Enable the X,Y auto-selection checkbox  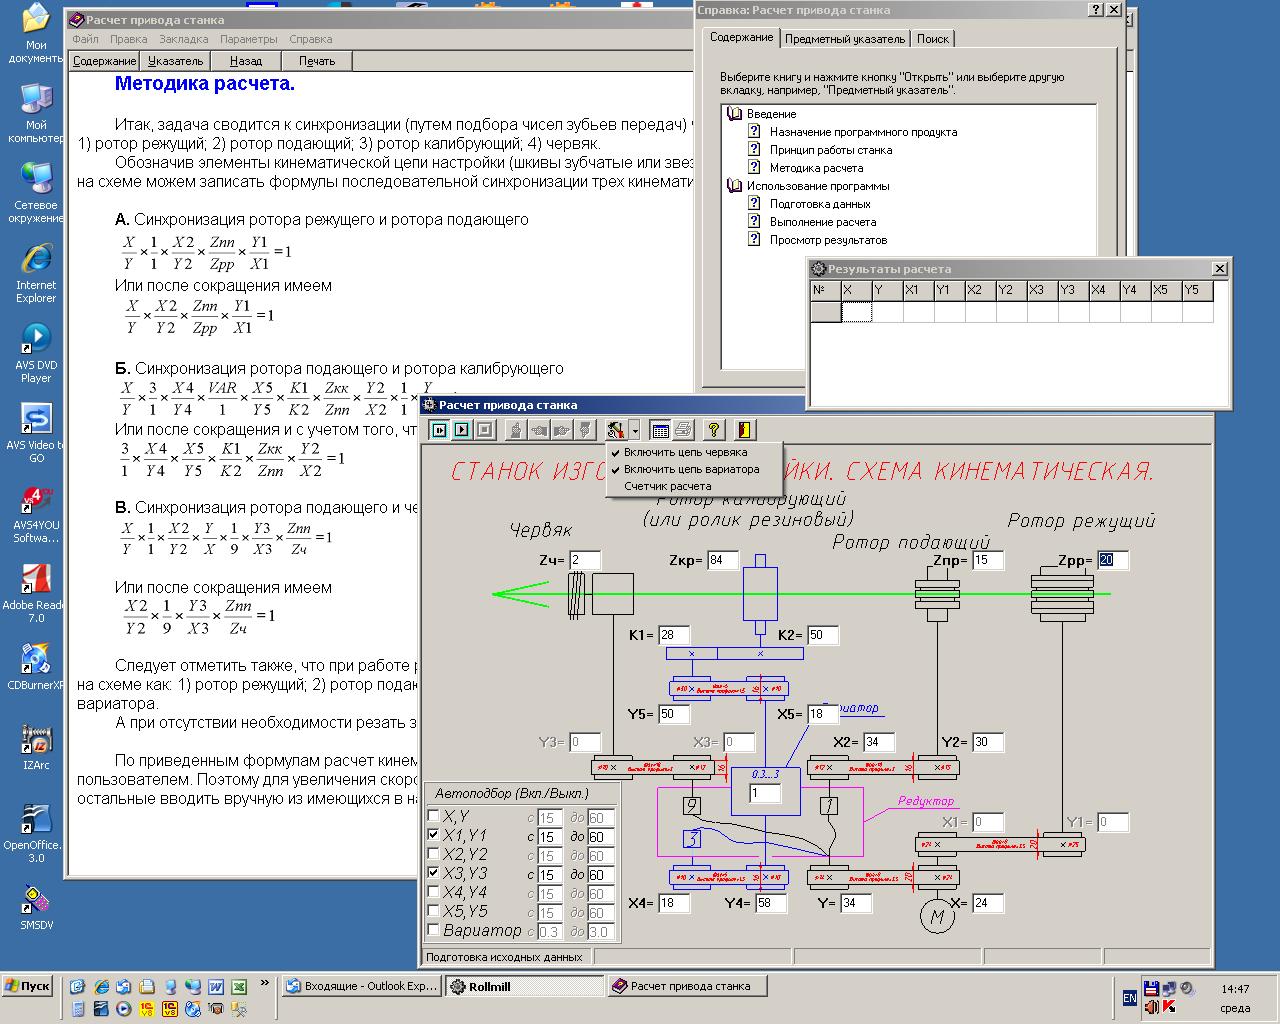pyautogui.click(x=433, y=817)
